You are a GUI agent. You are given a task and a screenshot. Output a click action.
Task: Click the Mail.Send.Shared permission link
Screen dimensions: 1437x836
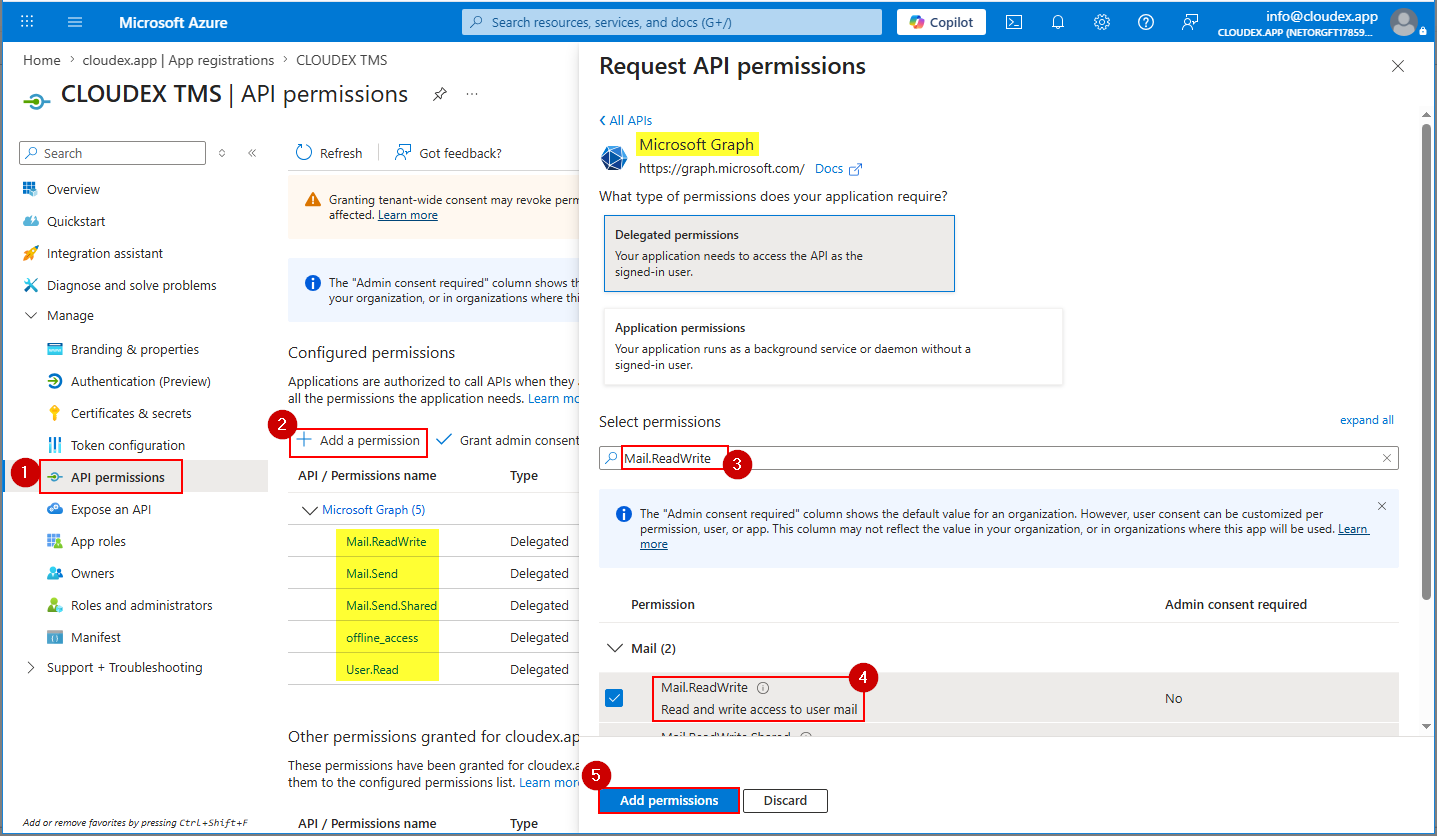tap(391, 605)
